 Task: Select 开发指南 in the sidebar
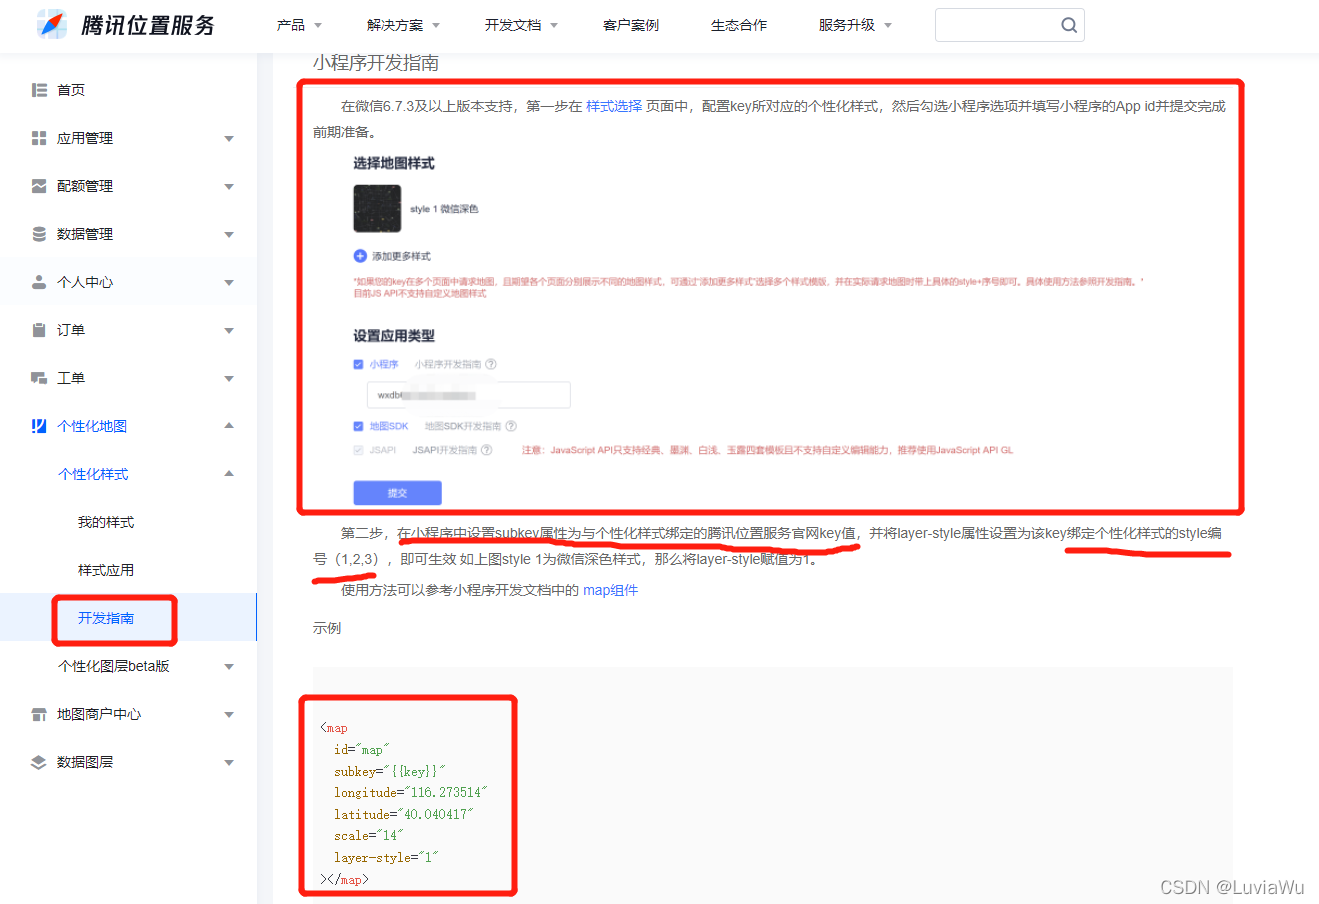click(106, 618)
